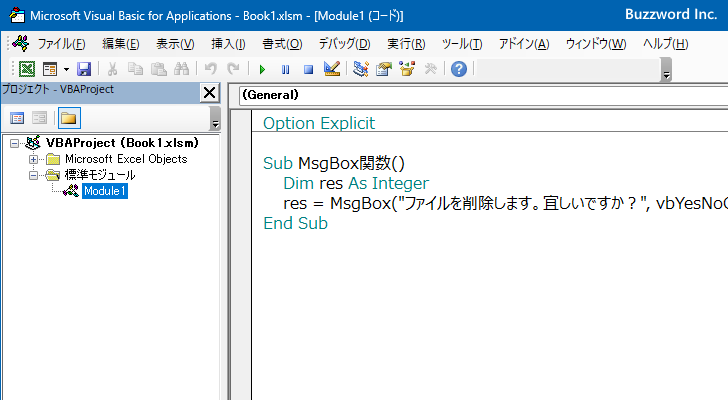
Task: Close the プロジェクト - VBAProject pane
Action: [209, 93]
